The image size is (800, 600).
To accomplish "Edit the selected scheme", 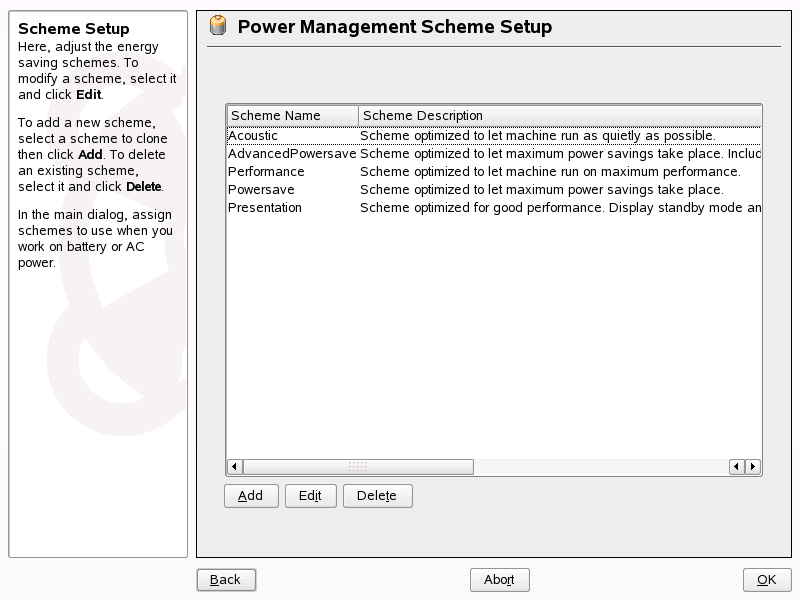I will [x=310, y=496].
